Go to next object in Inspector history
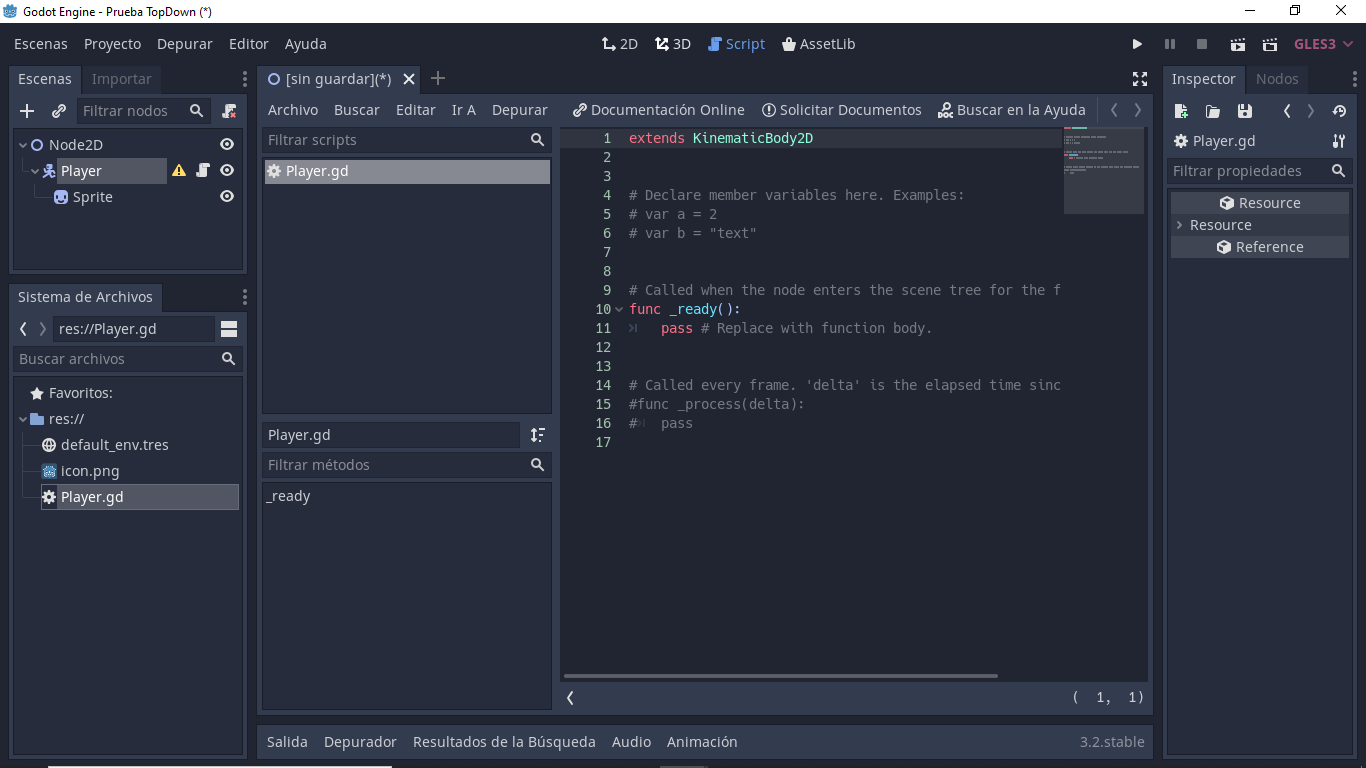The width and height of the screenshot is (1366, 768). [x=1311, y=111]
